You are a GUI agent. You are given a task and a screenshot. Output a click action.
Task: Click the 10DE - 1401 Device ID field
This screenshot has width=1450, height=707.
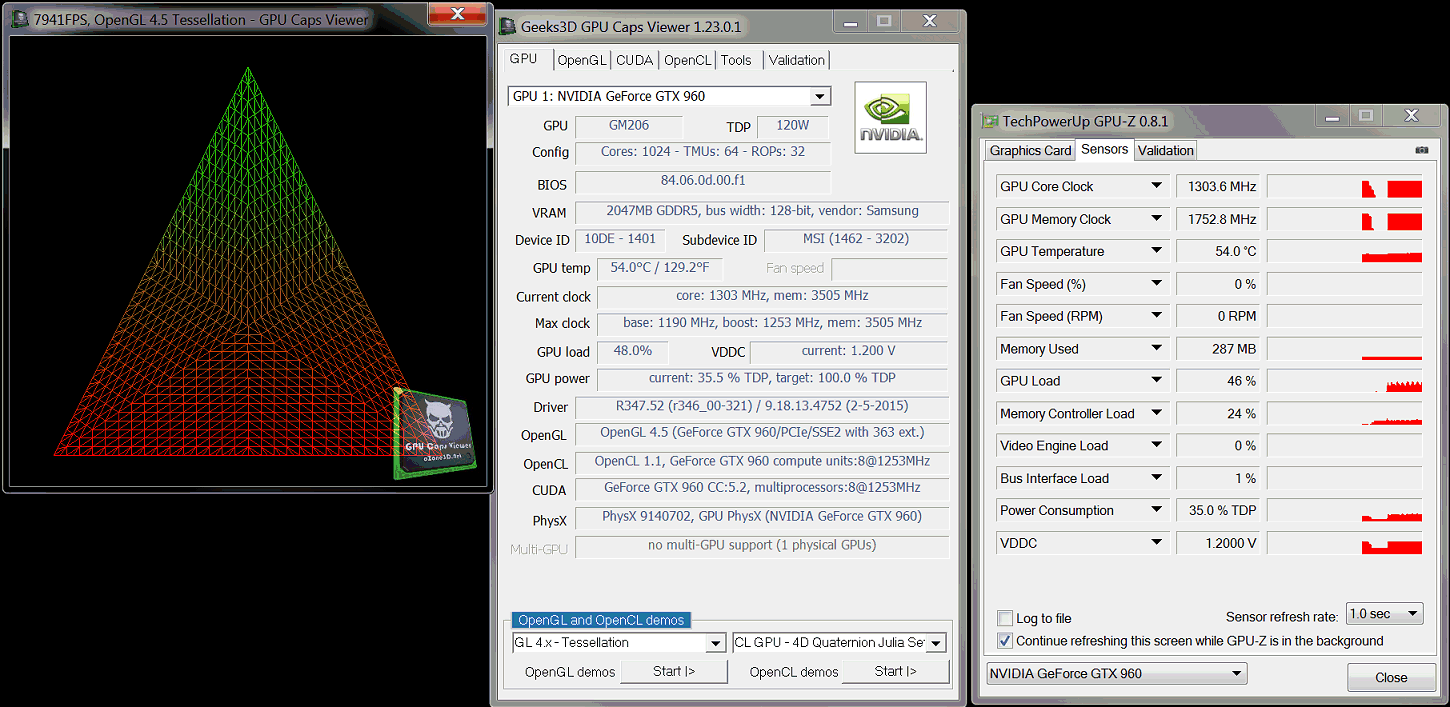click(x=620, y=240)
